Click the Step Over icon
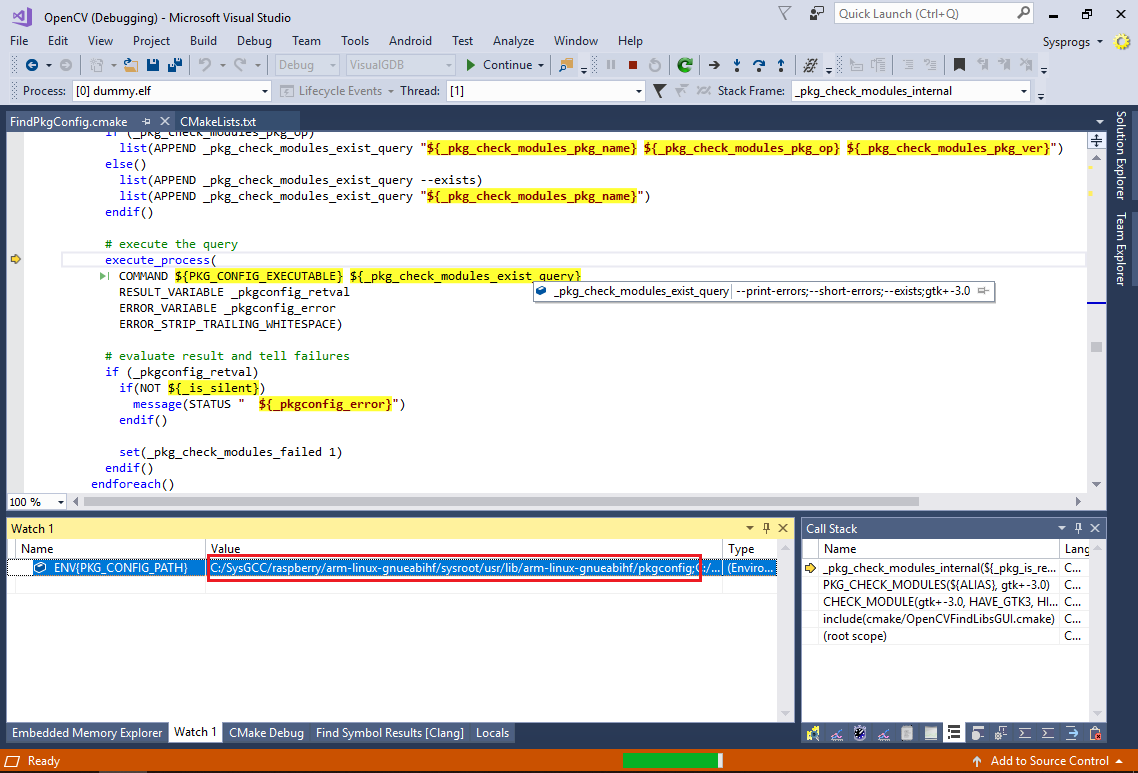Screen dimensions: 1138x773 (759, 65)
